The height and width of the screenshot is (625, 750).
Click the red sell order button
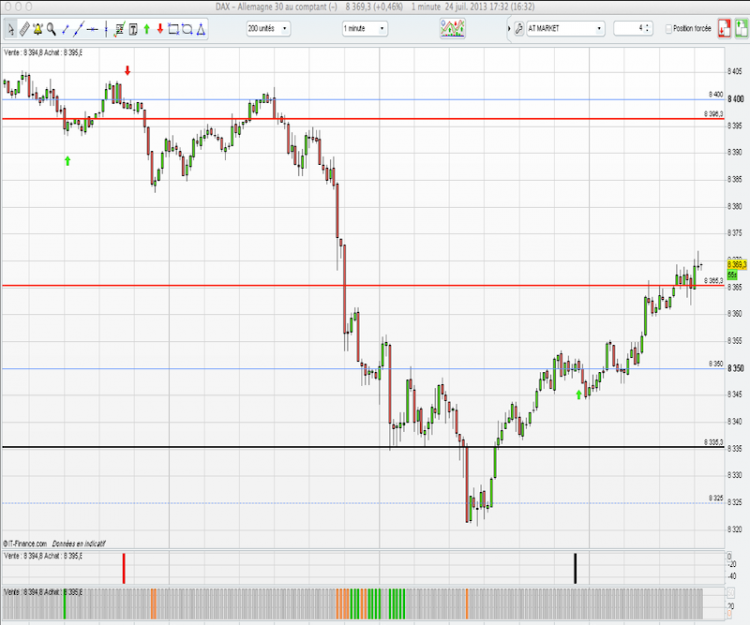coord(724,29)
